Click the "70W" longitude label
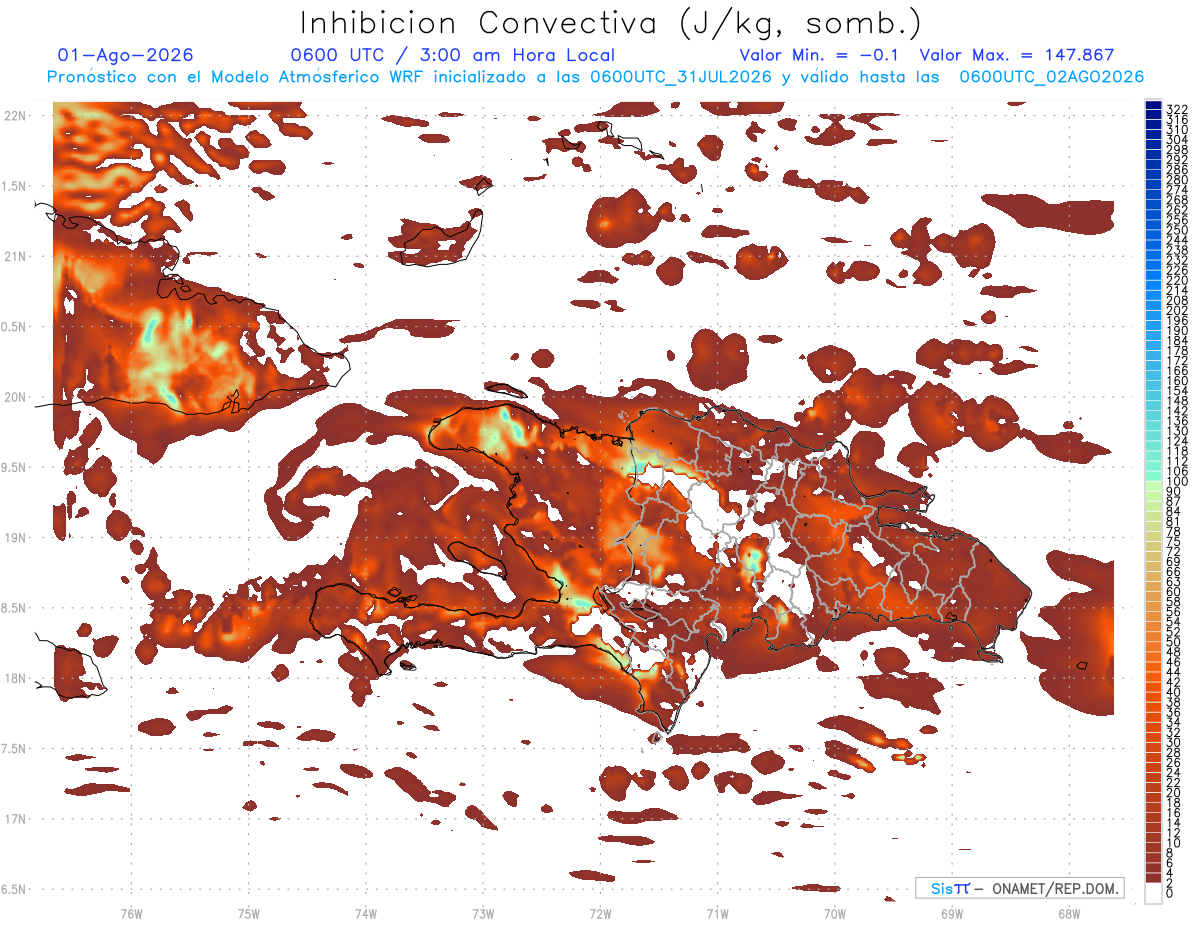 click(834, 913)
